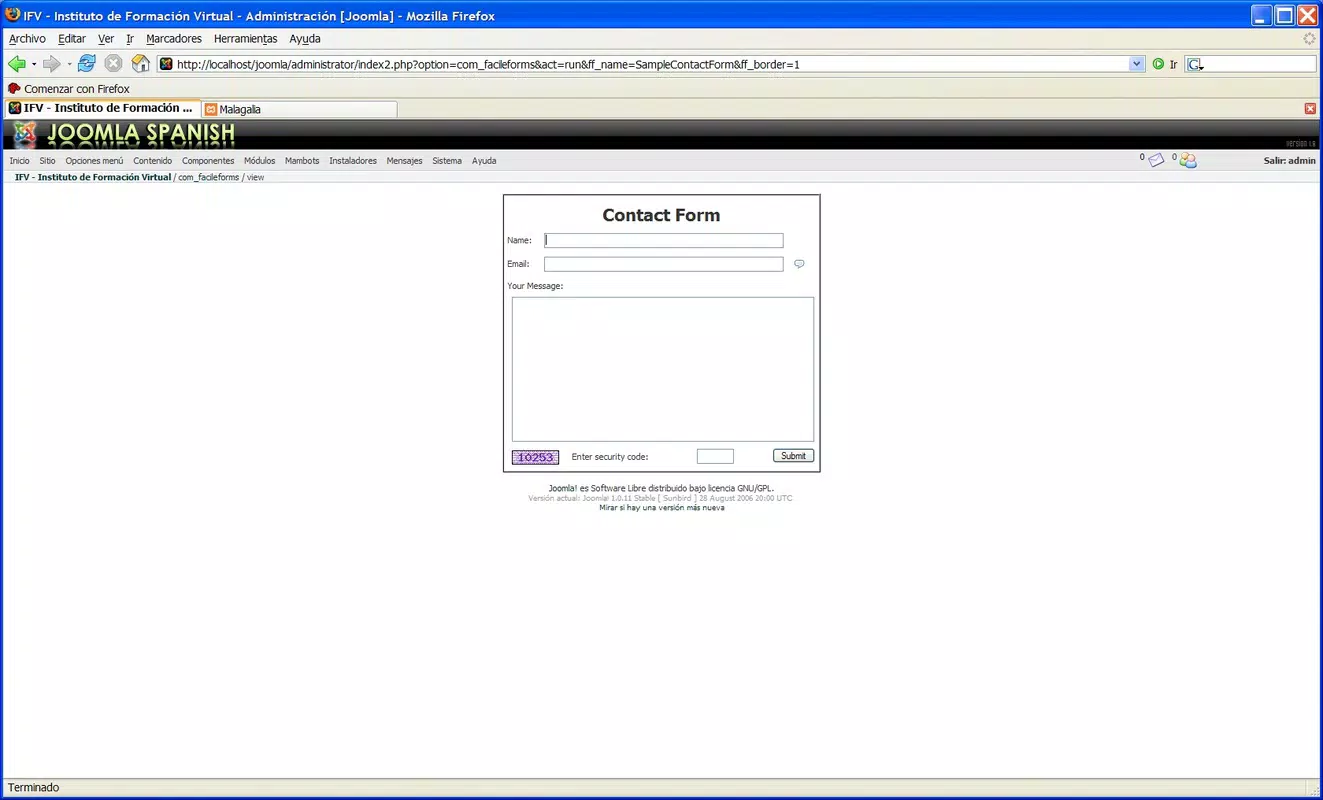The image size is (1323, 800).
Task: Open the Herramientas menu
Action: (245, 39)
